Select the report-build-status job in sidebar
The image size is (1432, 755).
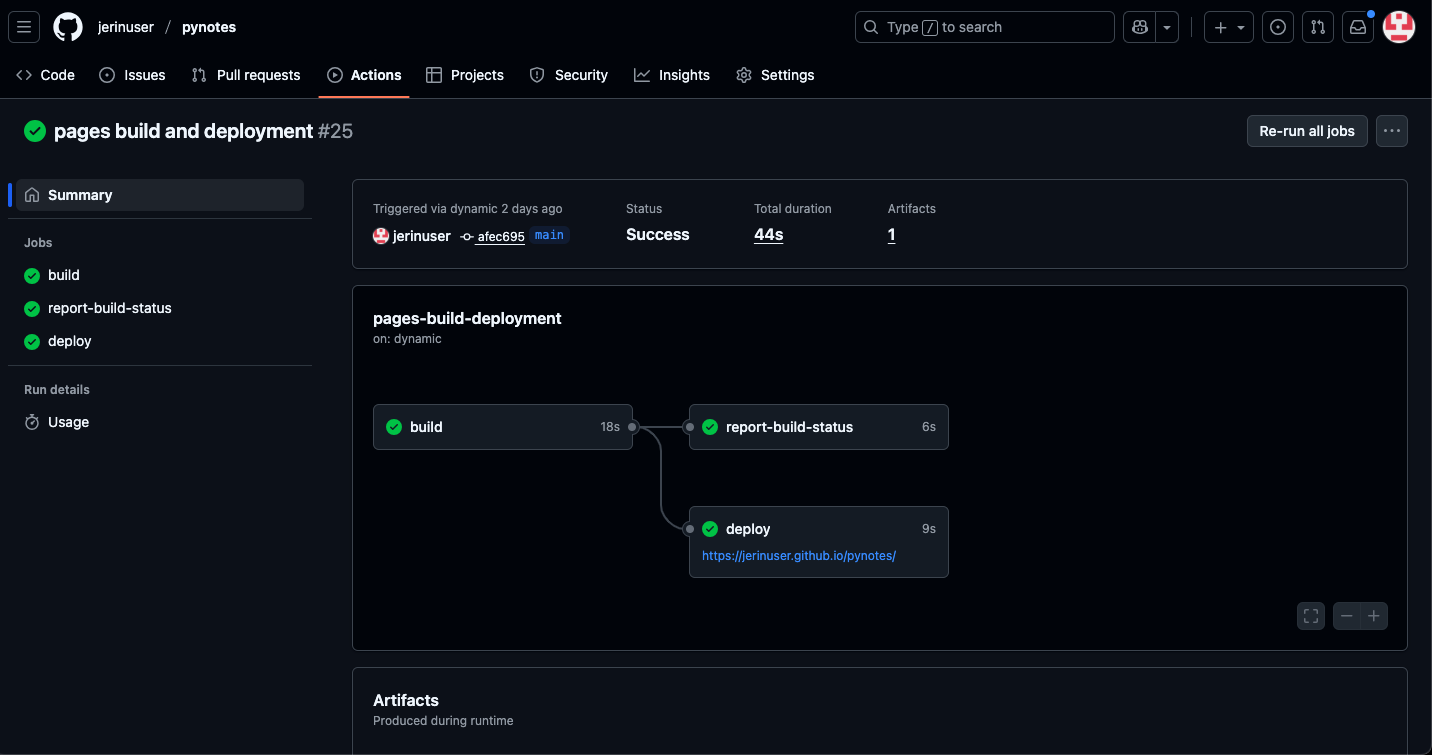tap(109, 308)
